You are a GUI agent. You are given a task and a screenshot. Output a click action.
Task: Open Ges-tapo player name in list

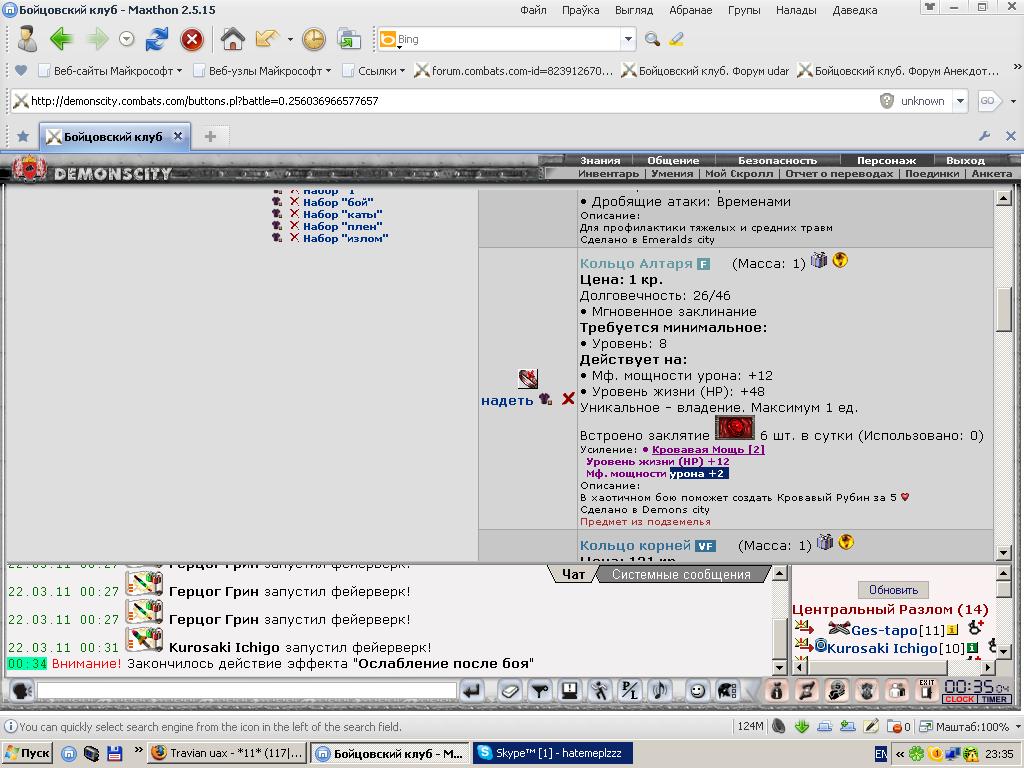click(x=885, y=630)
